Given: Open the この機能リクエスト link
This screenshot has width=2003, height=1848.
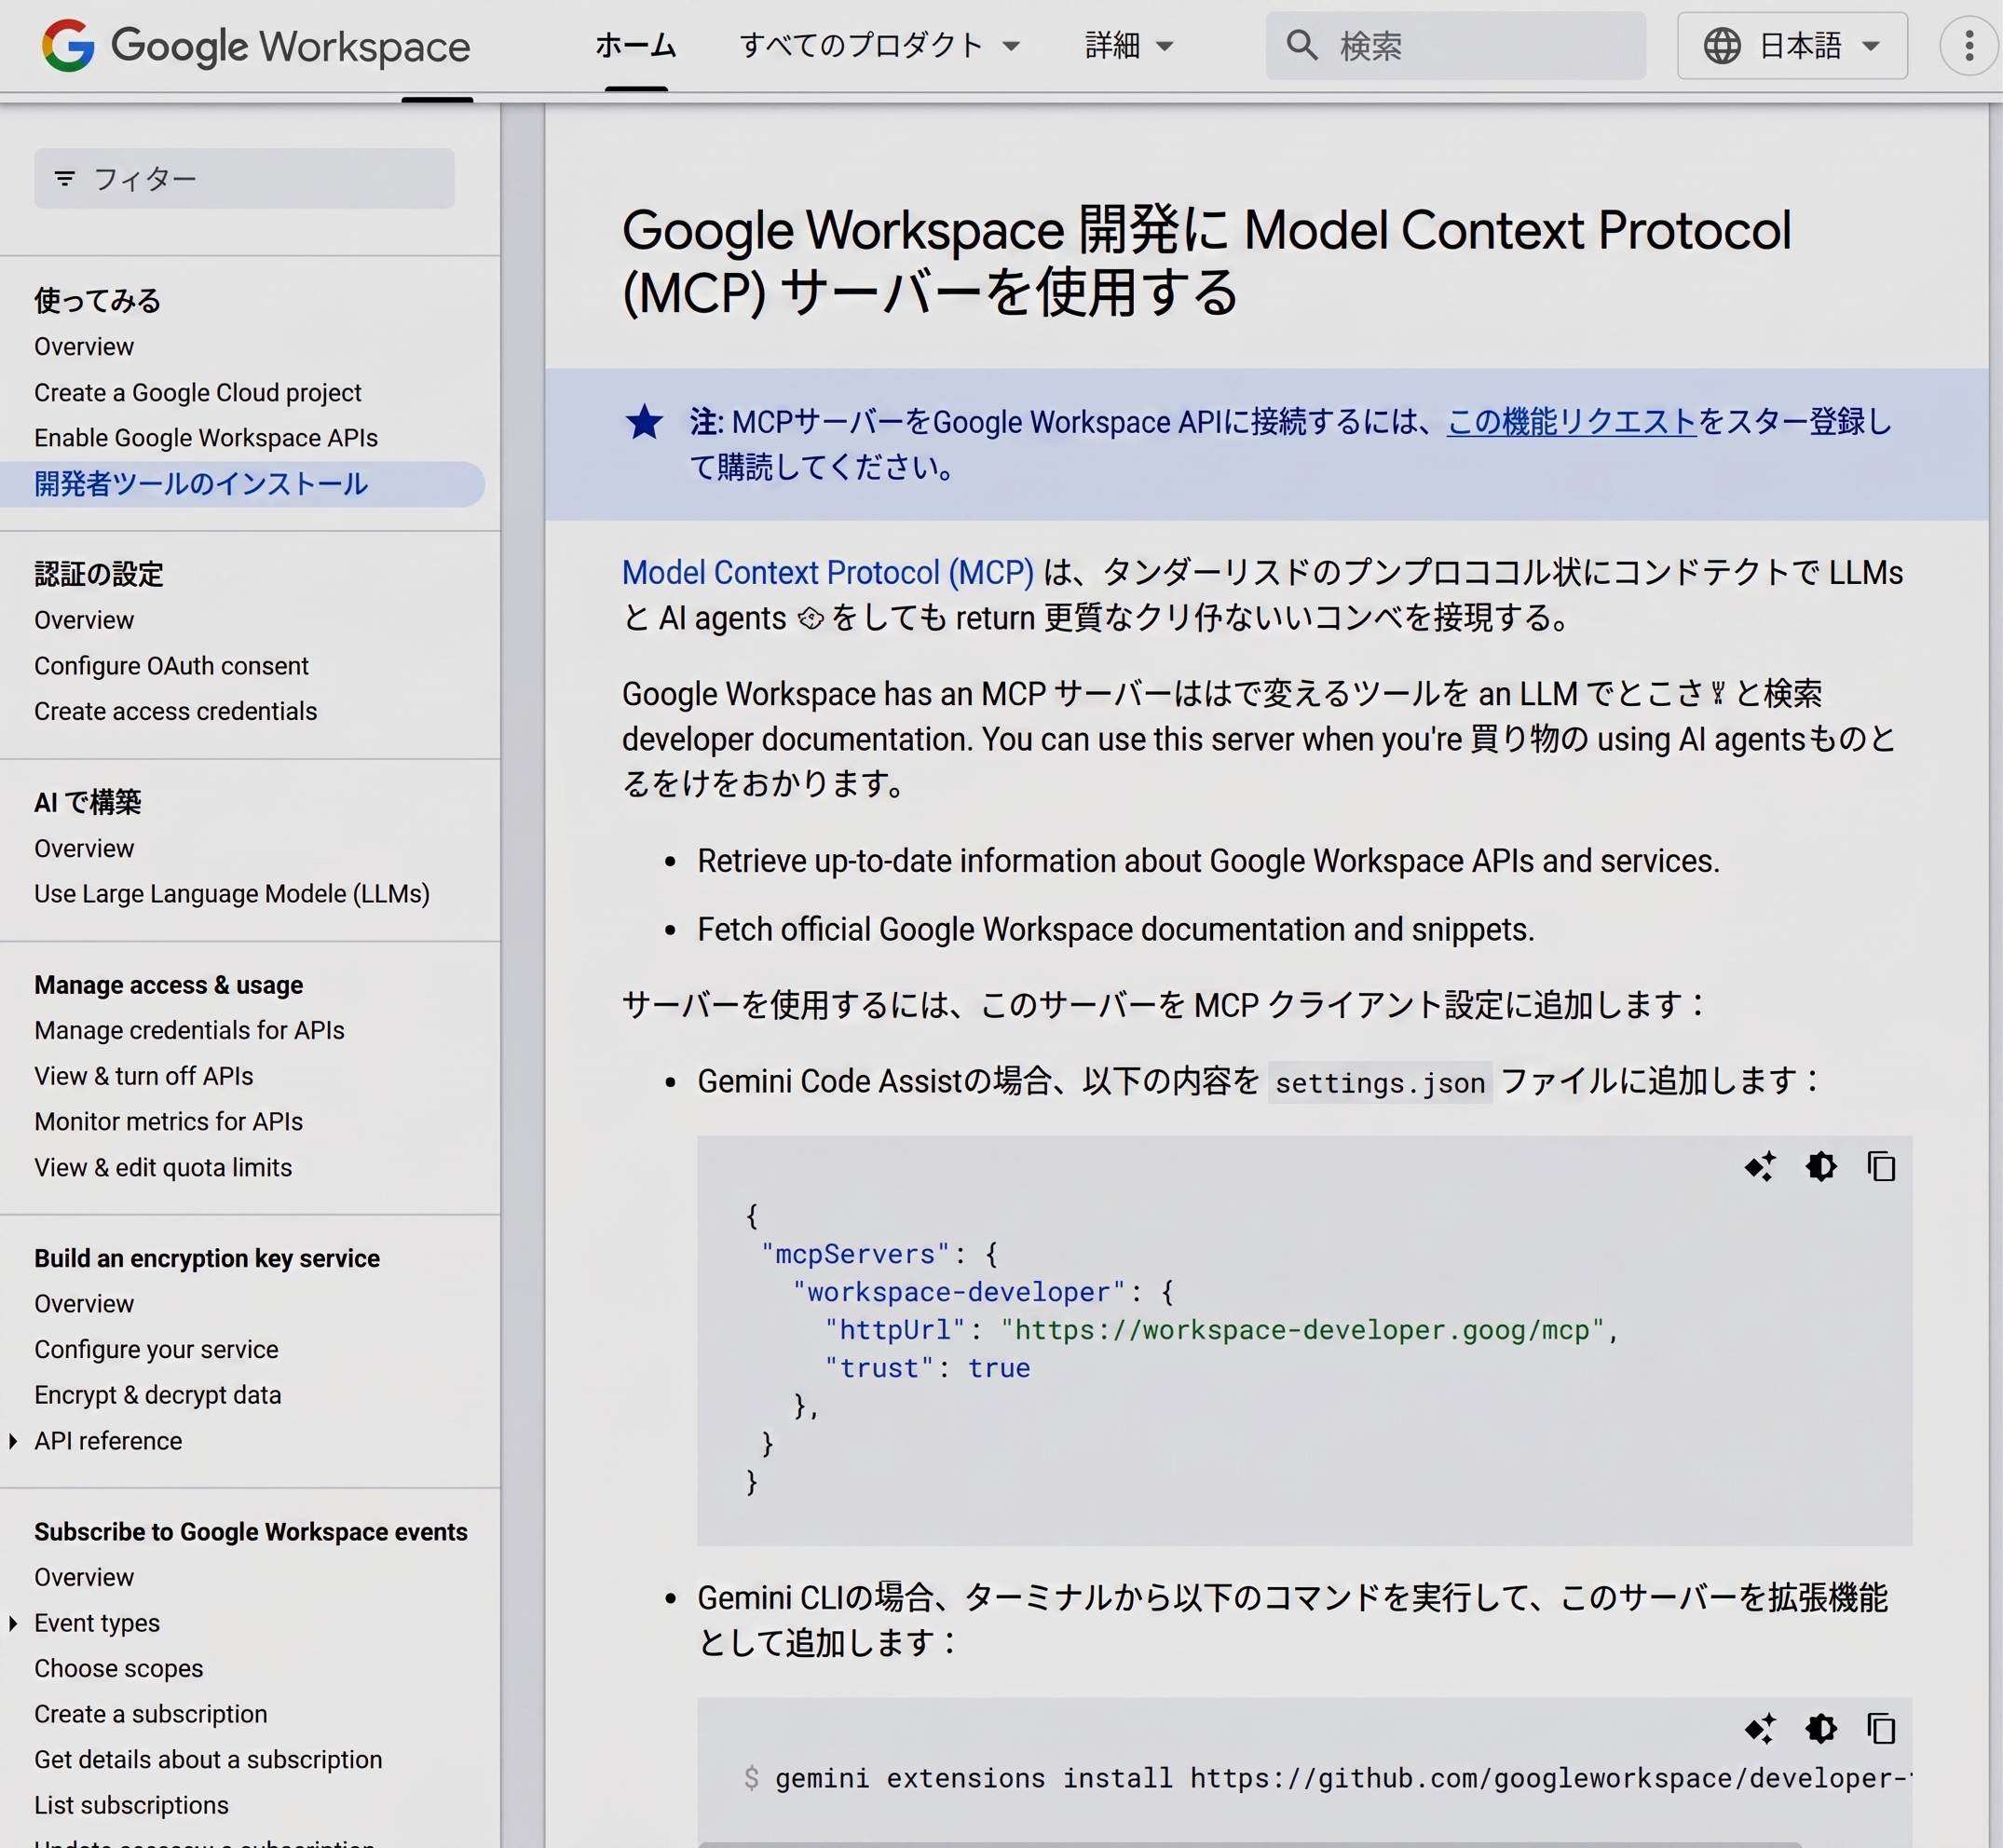Looking at the screenshot, I should pos(1571,422).
